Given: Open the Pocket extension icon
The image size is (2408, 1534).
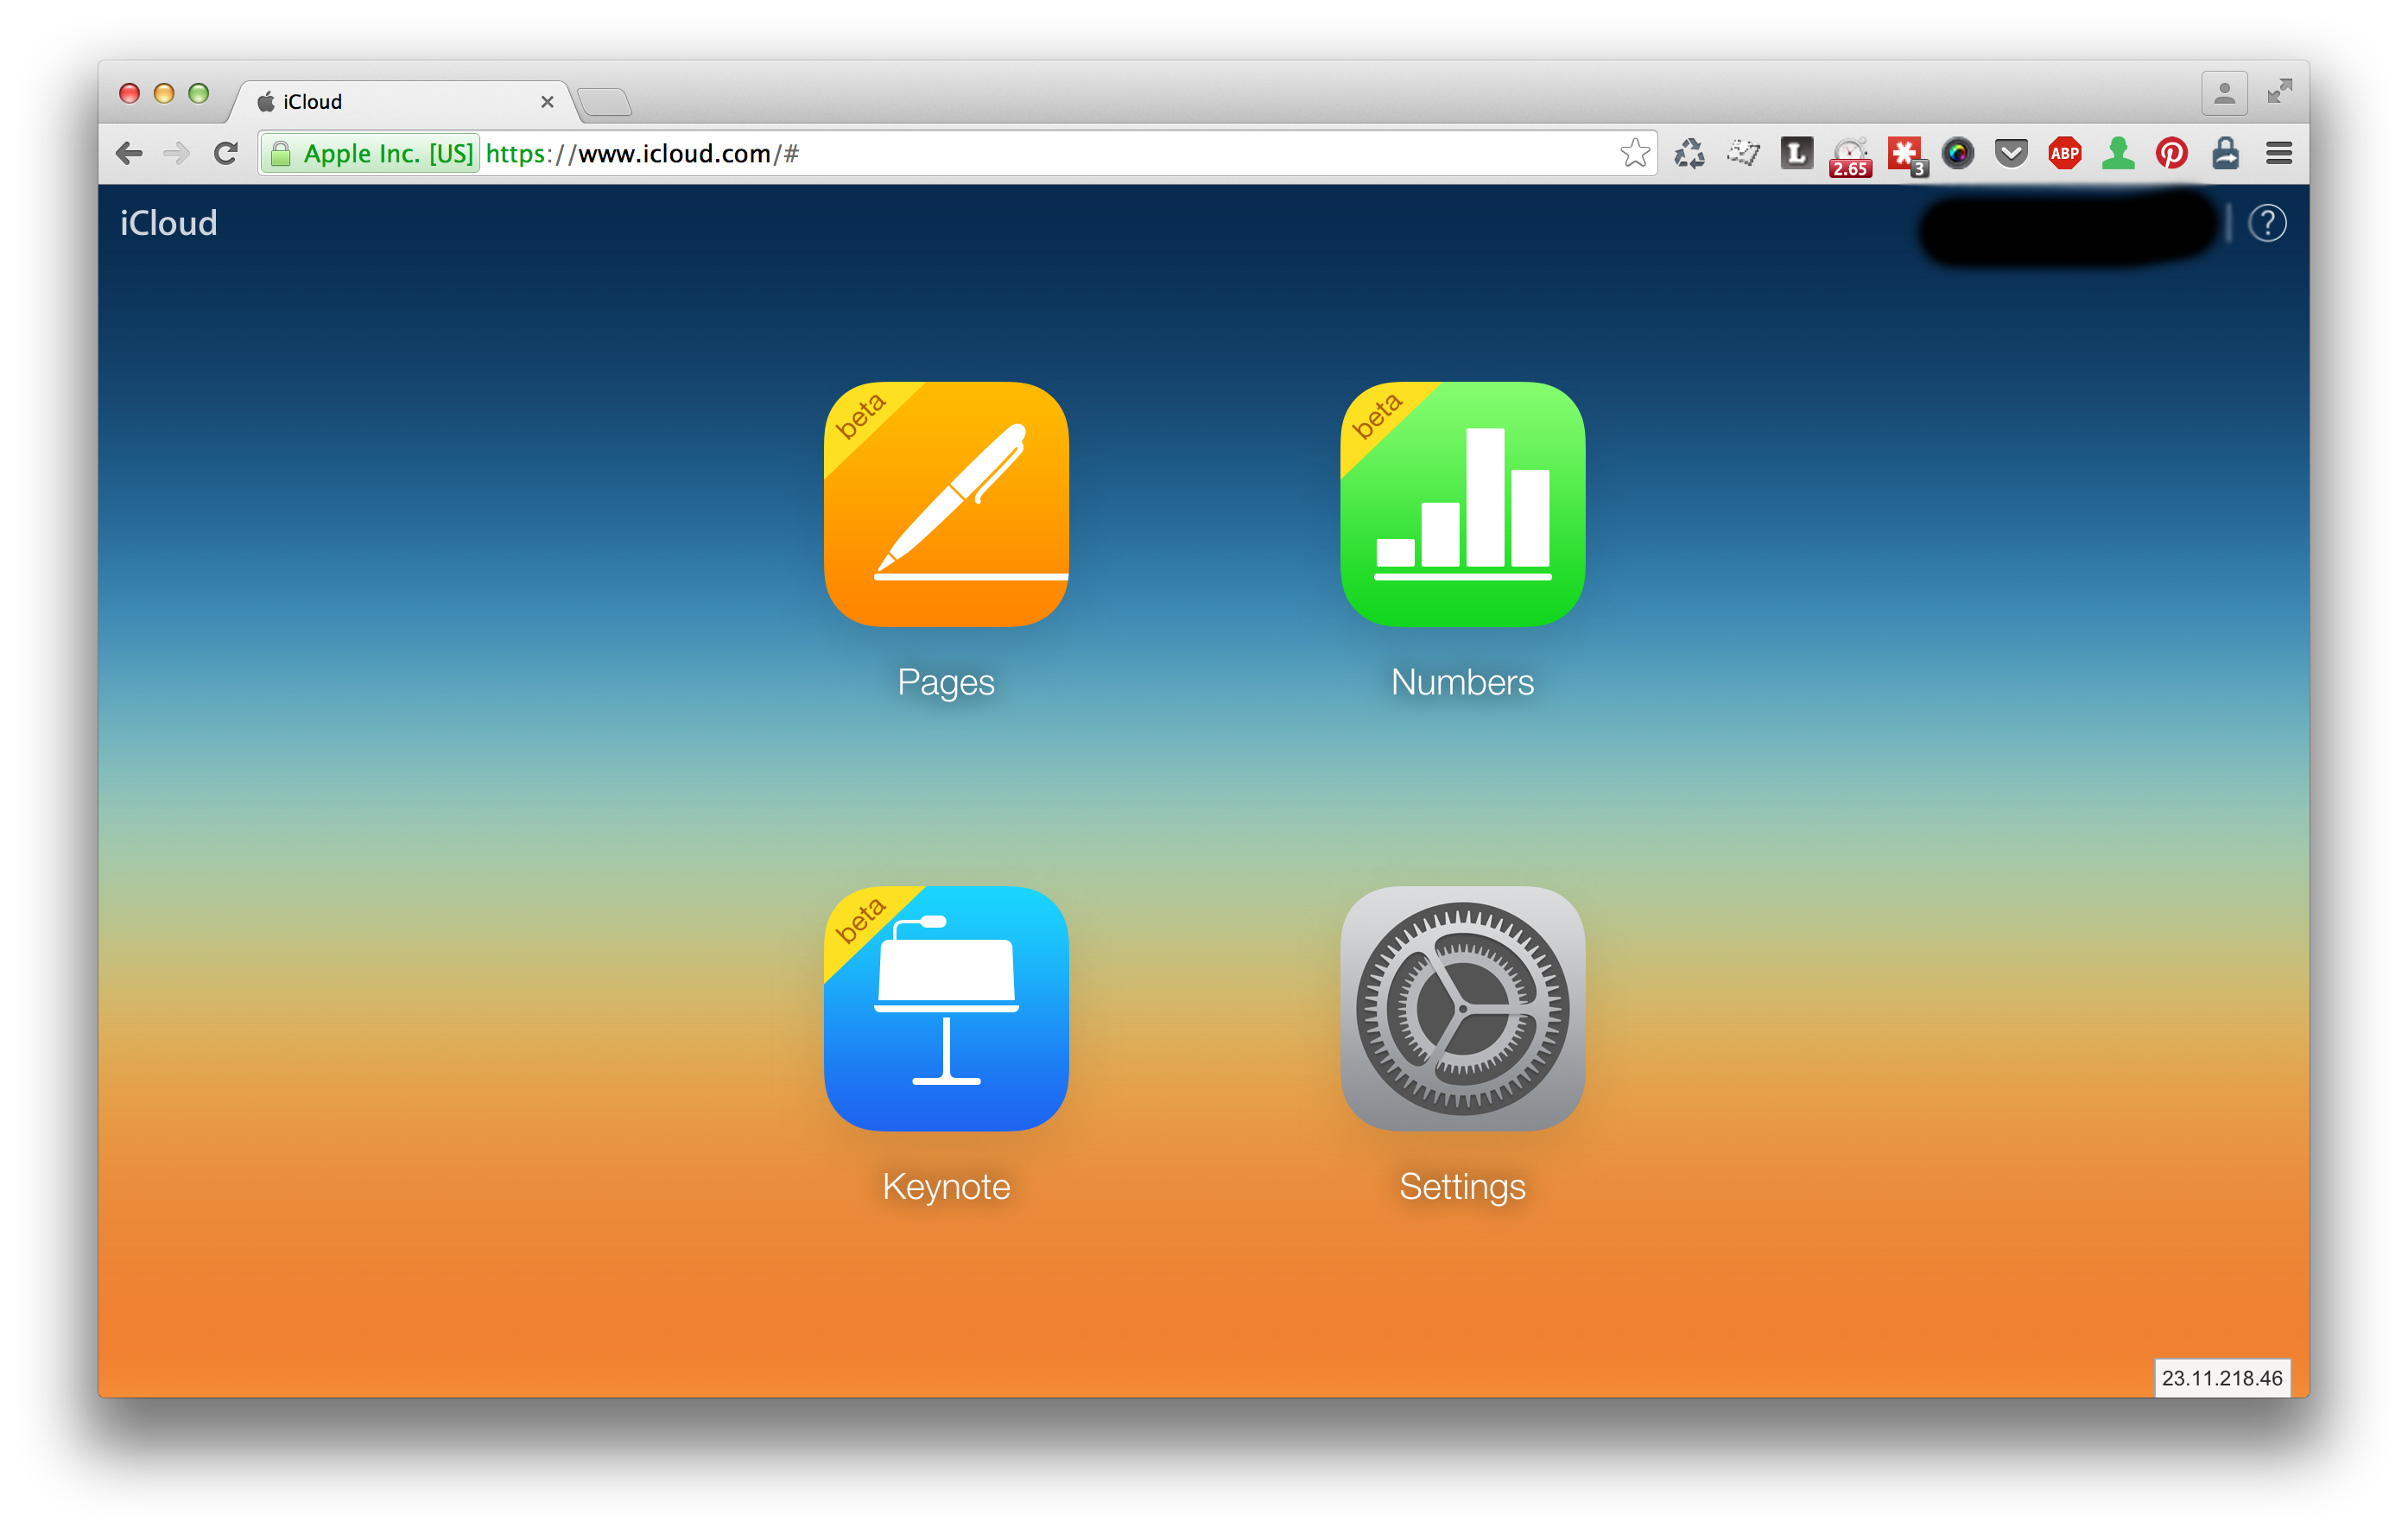Looking at the screenshot, I should tap(2010, 153).
